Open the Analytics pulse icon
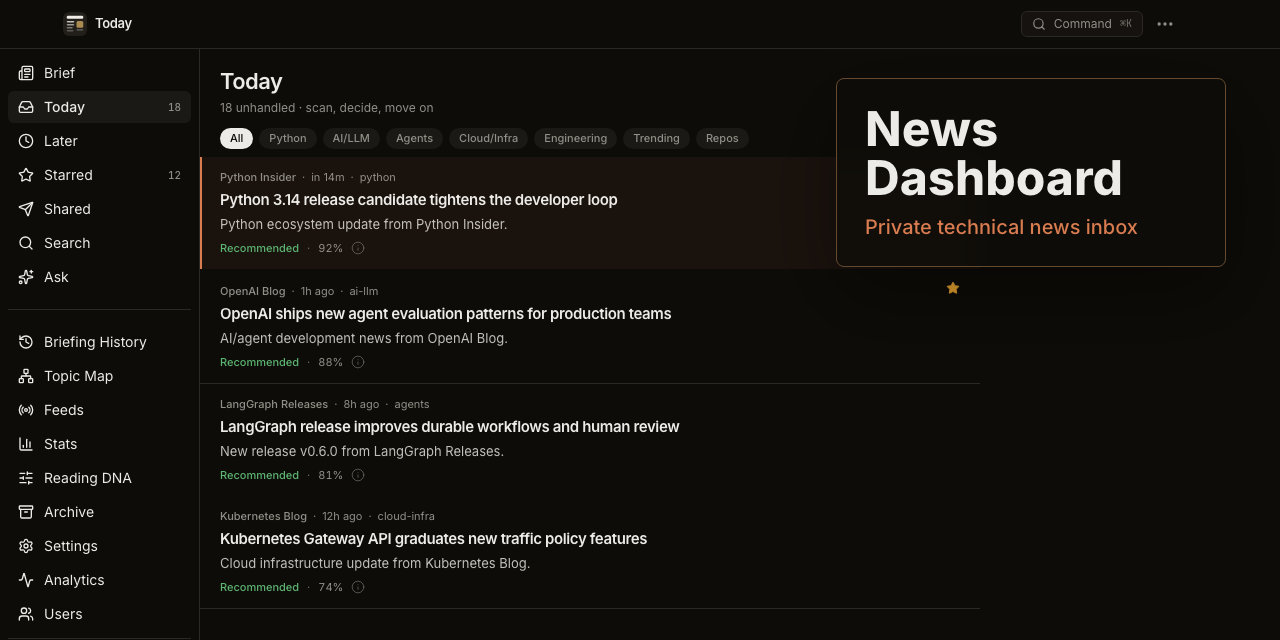The width and height of the screenshot is (1280, 640). (x=26, y=580)
